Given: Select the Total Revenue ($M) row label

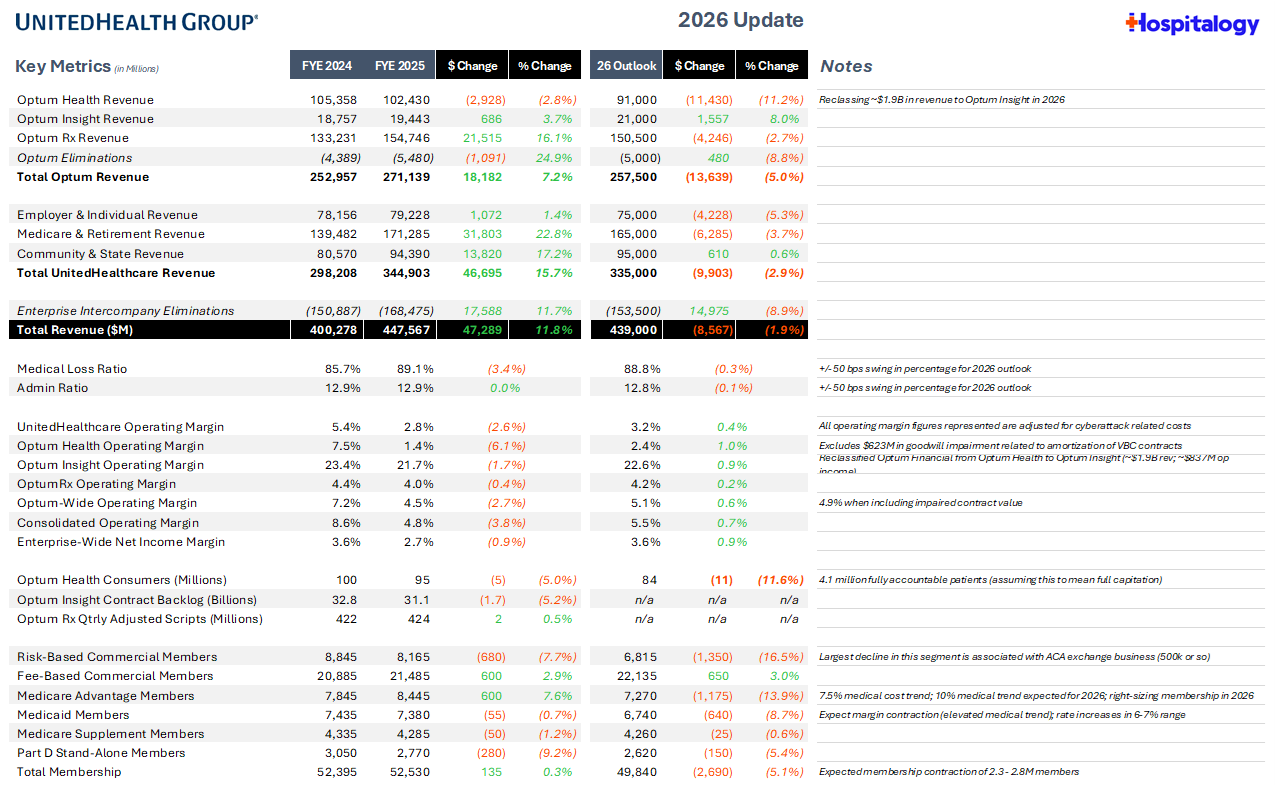Looking at the screenshot, I should click(76, 330).
